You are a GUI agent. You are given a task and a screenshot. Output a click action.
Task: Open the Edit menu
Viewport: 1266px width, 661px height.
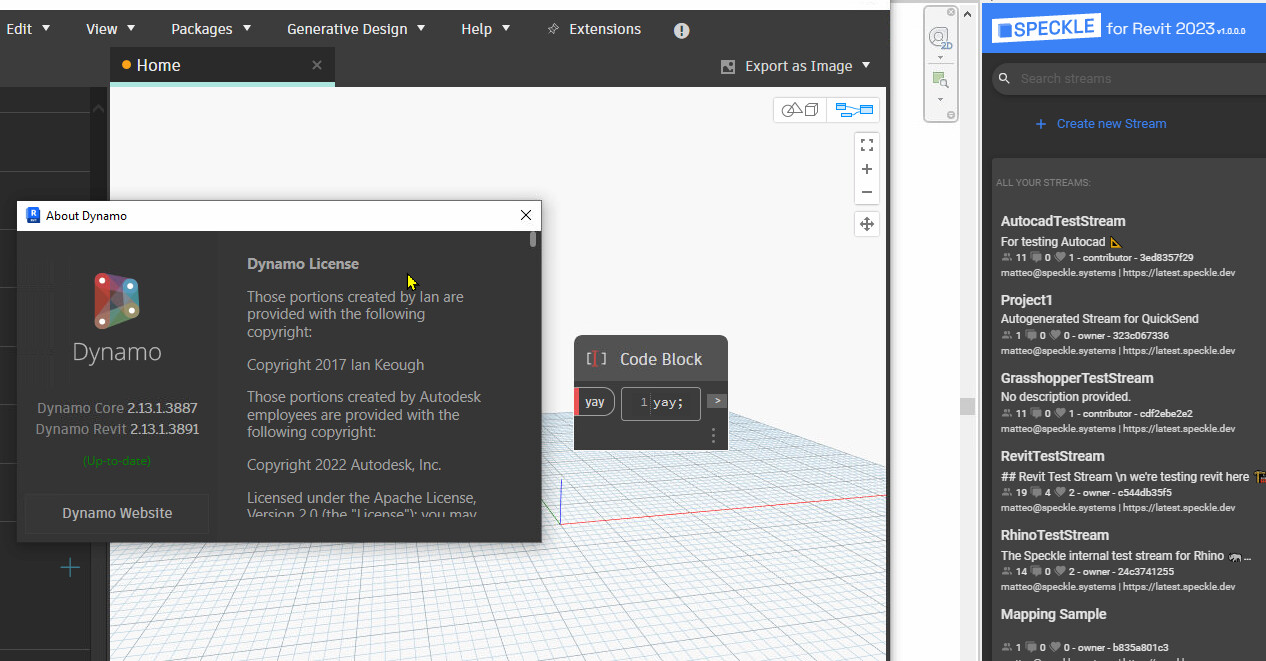[28, 29]
